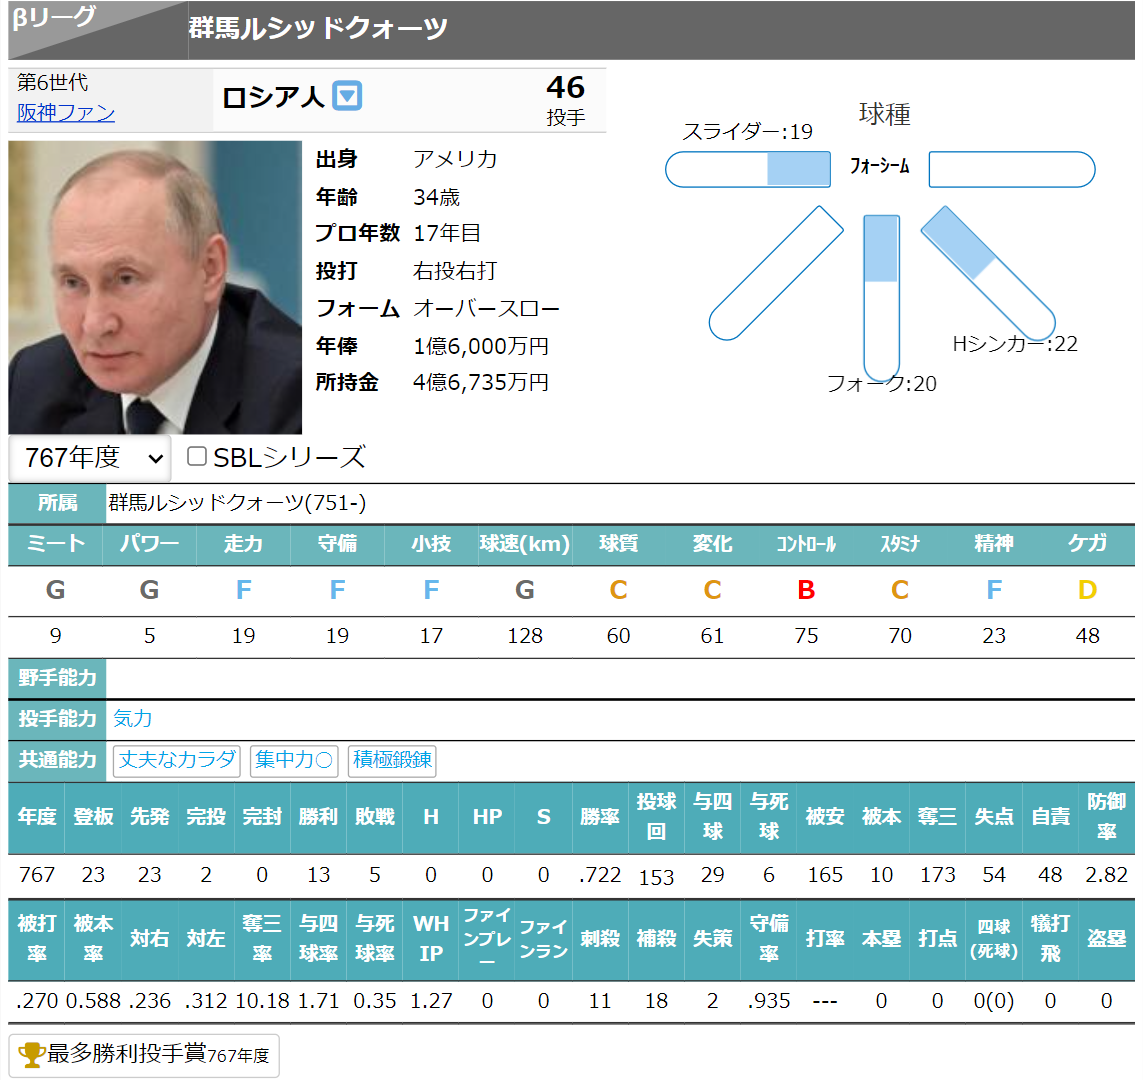
Task: Select the 集中力○ ability tag
Action: coord(294,760)
